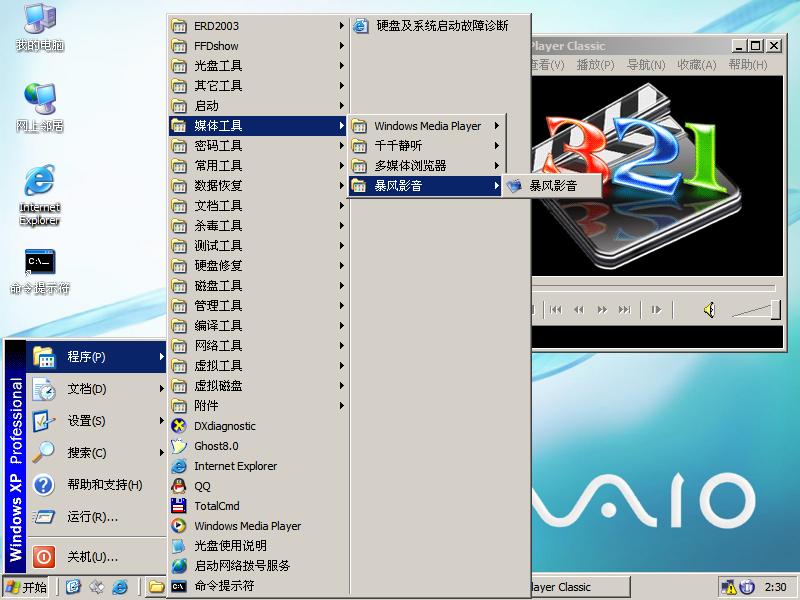
Task: Expand the 光盘工具 folder submenu
Action: 258,66
